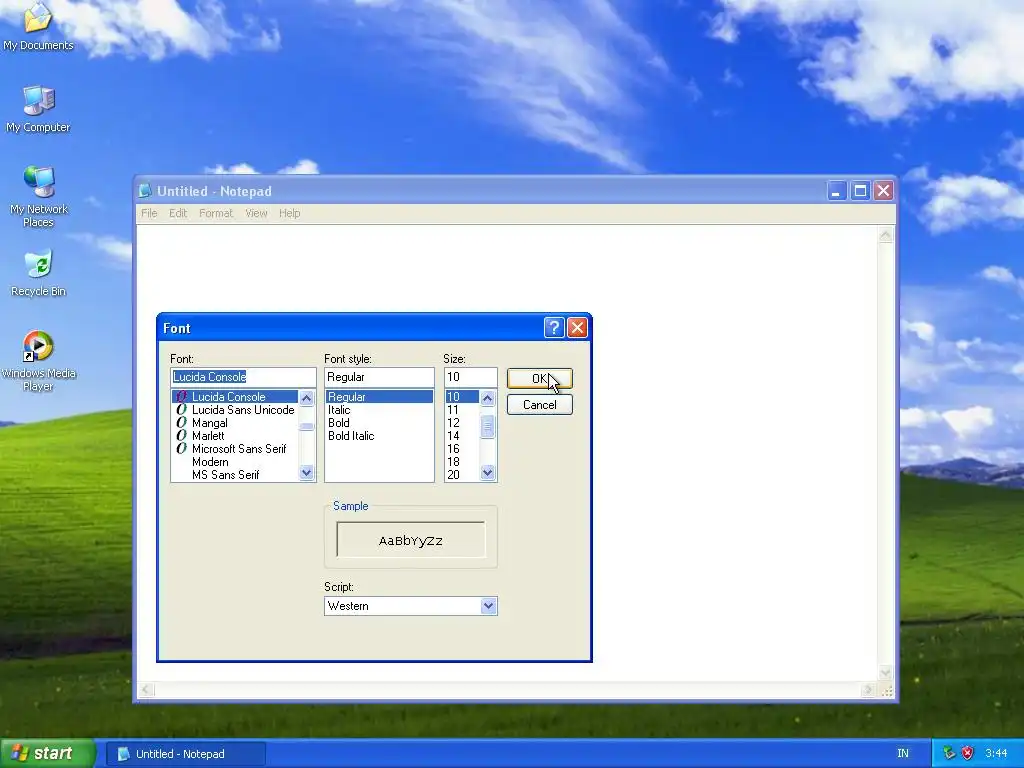Click the size list down arrow

click(487, 473)
